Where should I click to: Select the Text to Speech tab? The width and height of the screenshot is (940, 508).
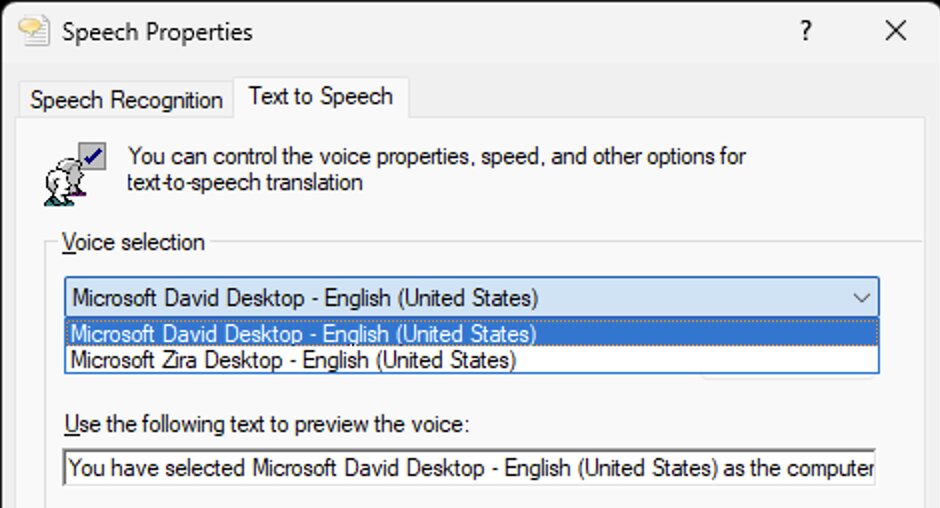pos(321,96)
